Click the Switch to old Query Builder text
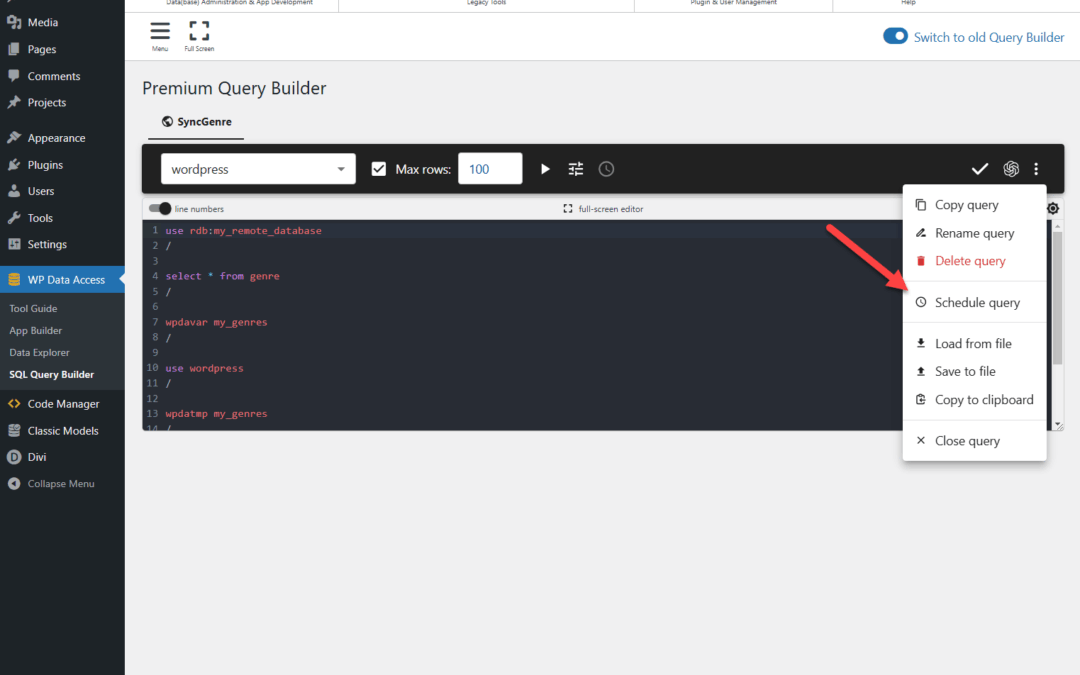The image size is (1080, 675). [989, 37]
